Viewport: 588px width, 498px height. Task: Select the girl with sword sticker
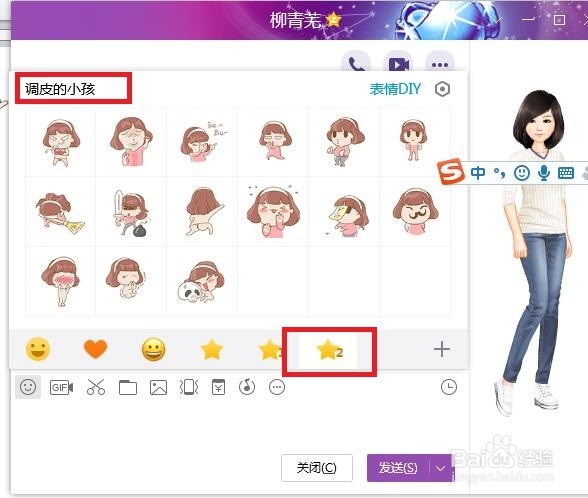coord(131,213)
